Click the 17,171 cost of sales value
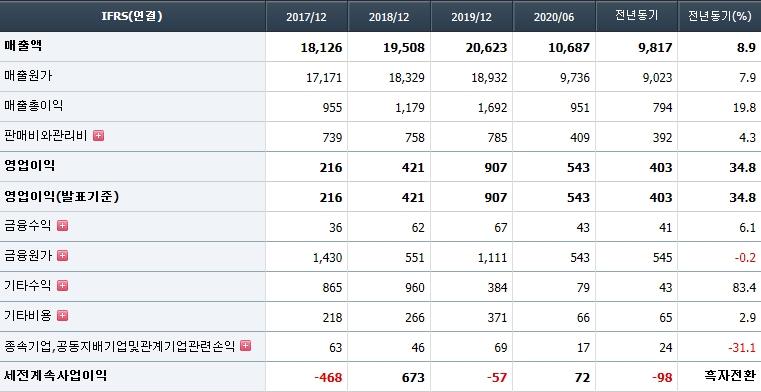The width and height of the screenshot is (761, 392). point(324,78)
